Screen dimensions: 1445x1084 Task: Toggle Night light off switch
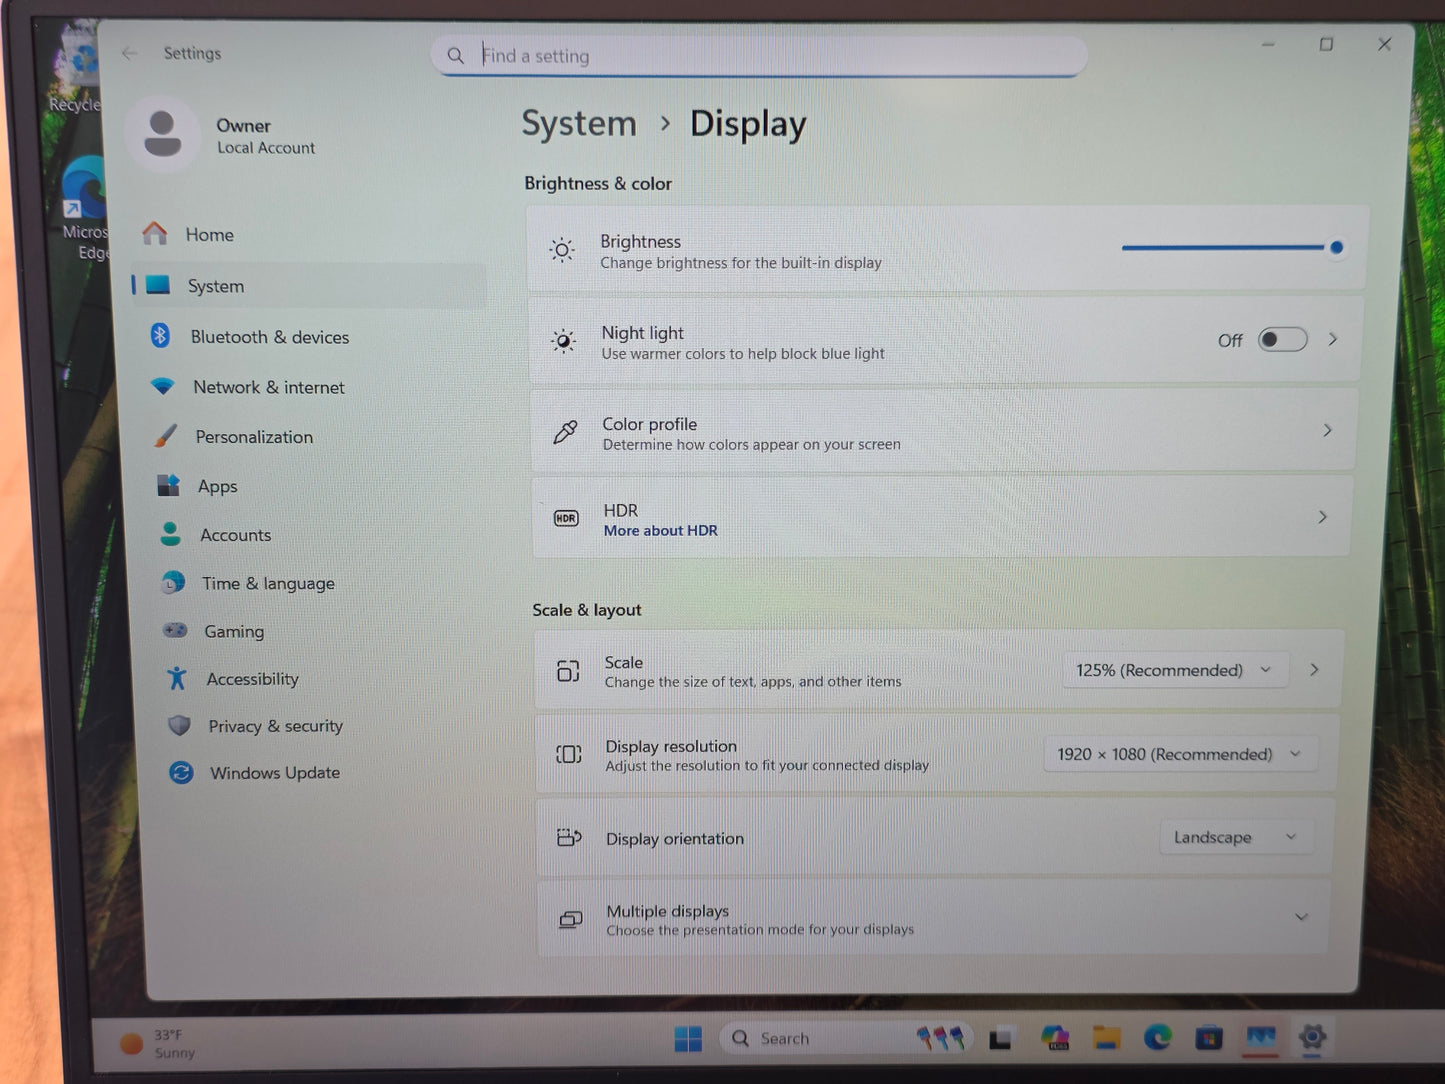1283,339
